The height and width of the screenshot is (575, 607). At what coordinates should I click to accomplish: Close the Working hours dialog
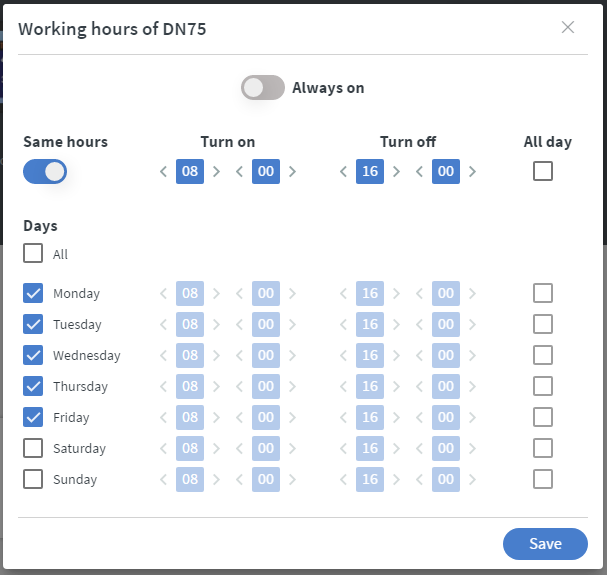tap(568, 27)
